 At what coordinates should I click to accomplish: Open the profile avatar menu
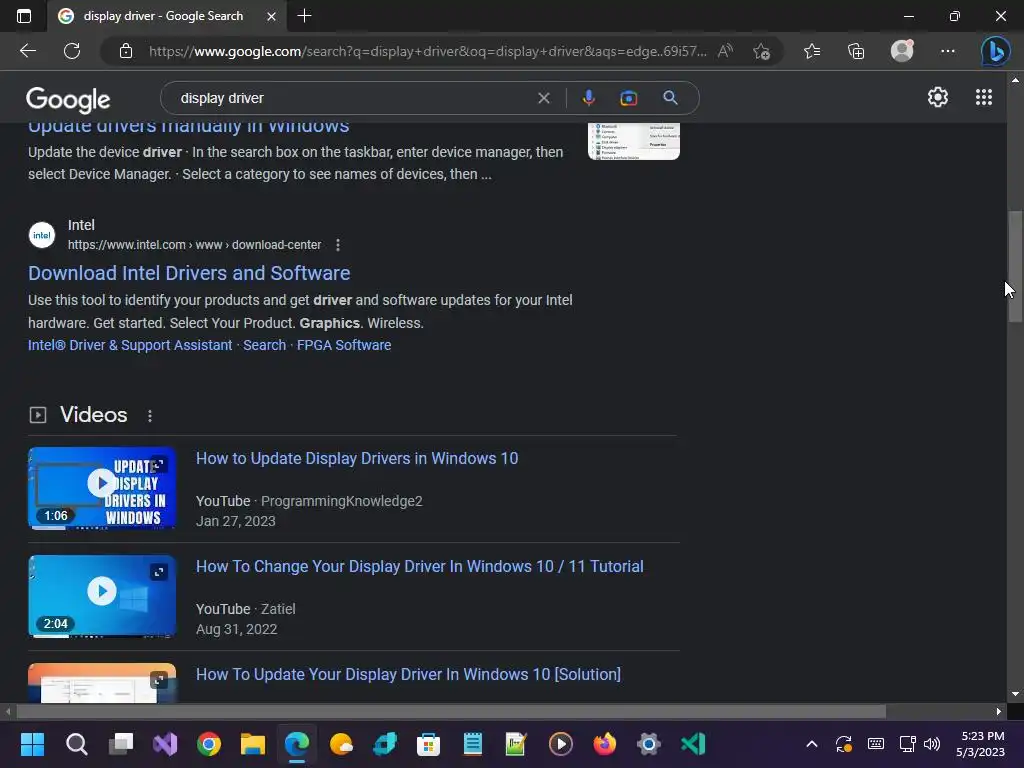902,51
